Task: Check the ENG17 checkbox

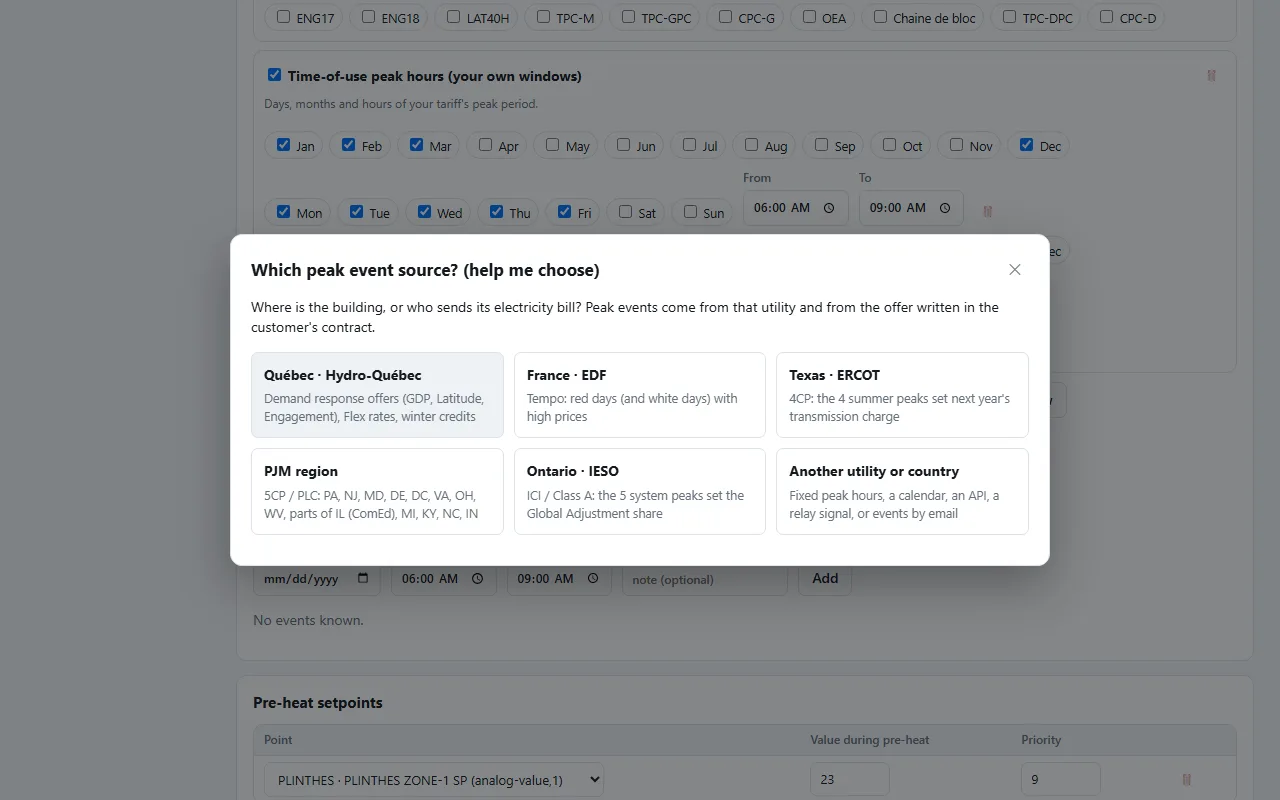Action: tap(284, 17)
